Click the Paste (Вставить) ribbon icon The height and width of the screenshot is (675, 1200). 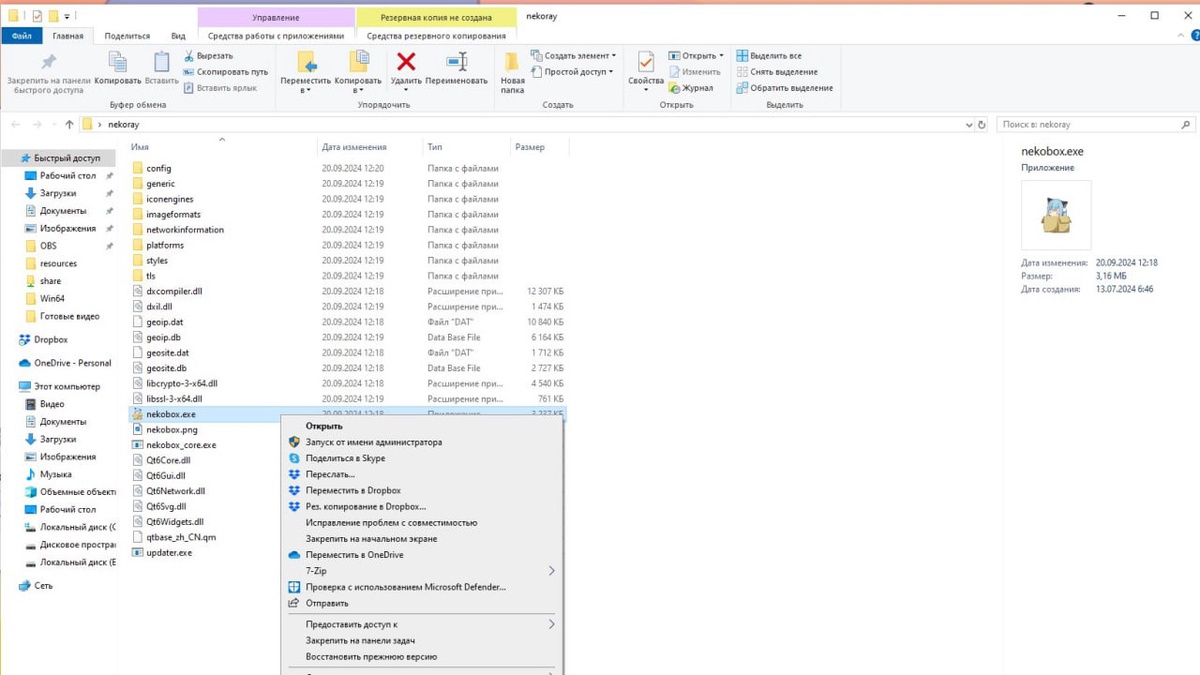[161, 66]
